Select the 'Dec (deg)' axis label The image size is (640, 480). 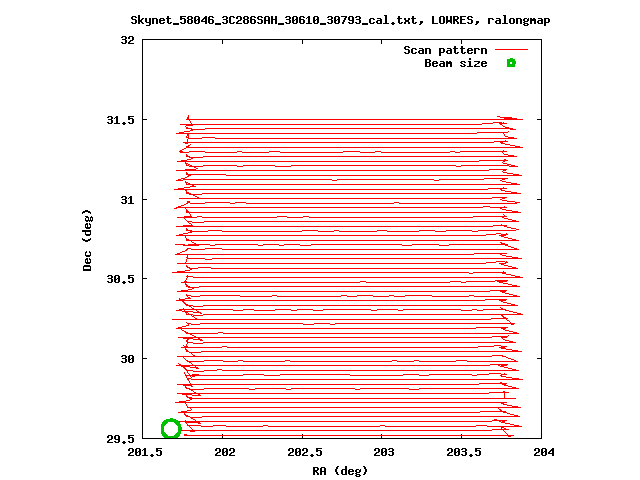click(87, 240)
